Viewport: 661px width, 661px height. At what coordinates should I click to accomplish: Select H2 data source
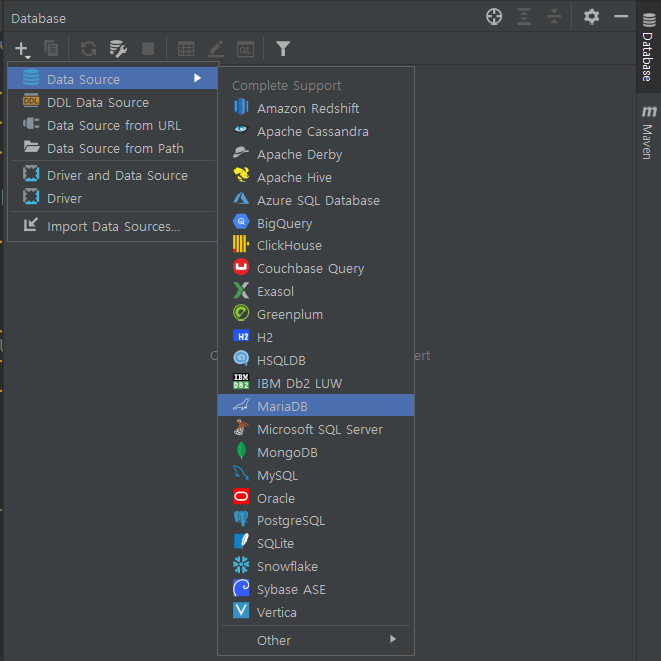click(316, 337)
